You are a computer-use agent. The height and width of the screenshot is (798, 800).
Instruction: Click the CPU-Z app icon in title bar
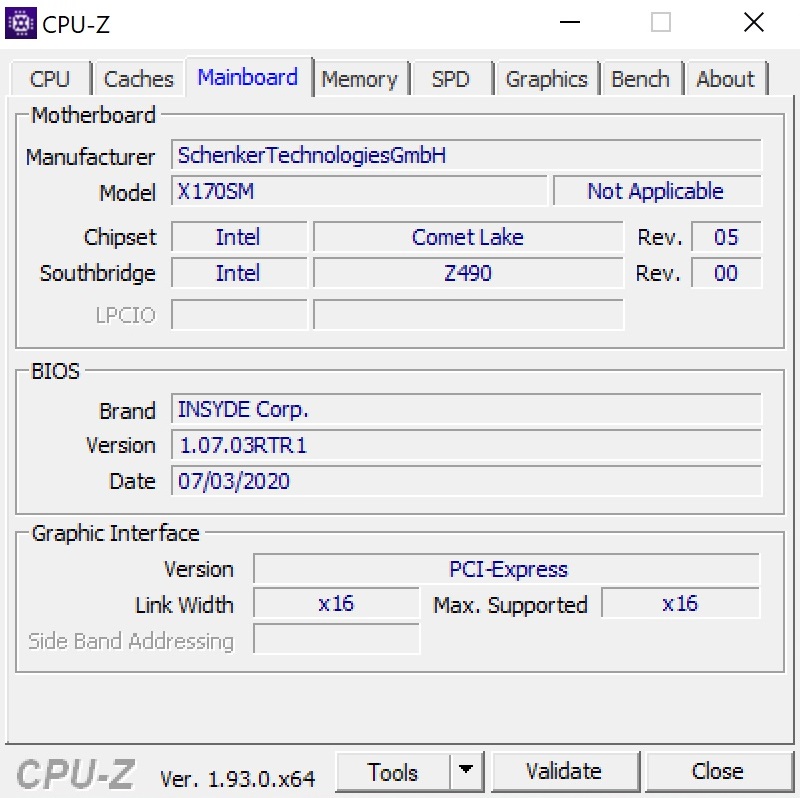pyautogui.click(x=20, y=23)
